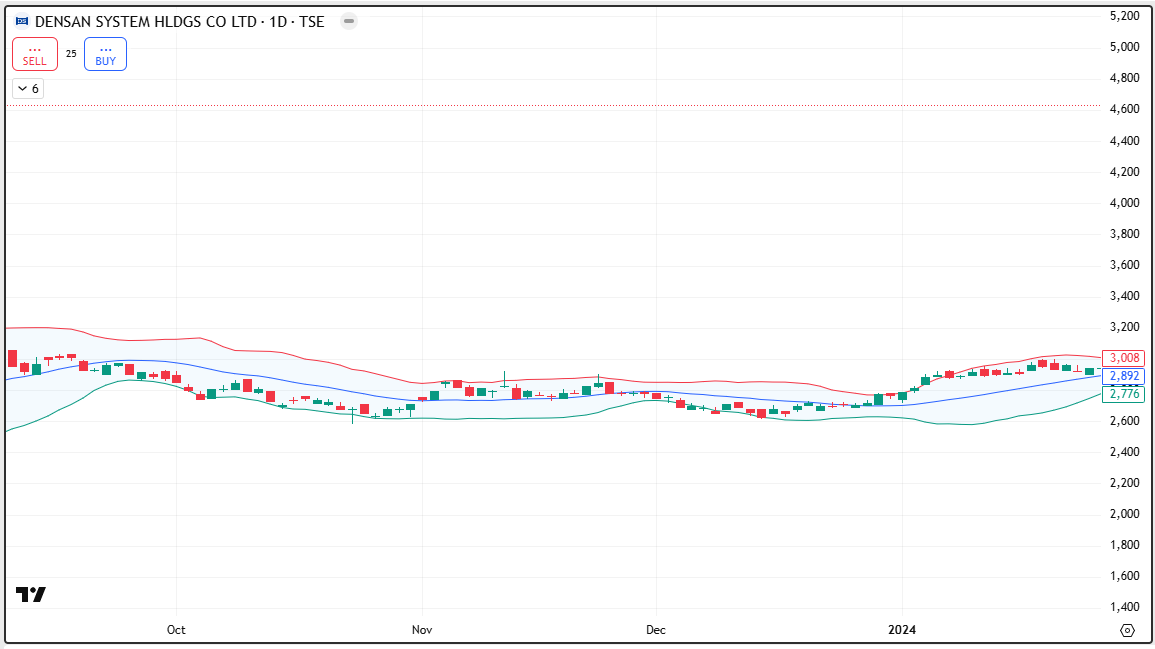This screenshot has width=1155, height=649.
Task: Click the blue 2,892 basis price label
Action: [x=1123, y=376]
